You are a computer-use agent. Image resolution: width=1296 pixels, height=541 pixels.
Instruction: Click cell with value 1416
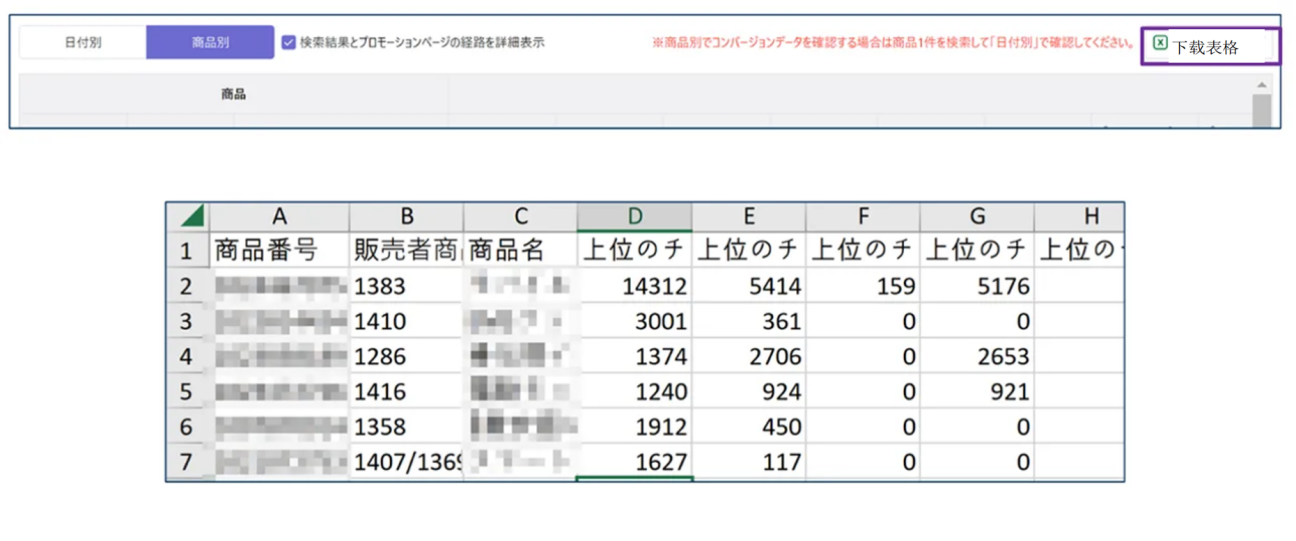[406, 391]
